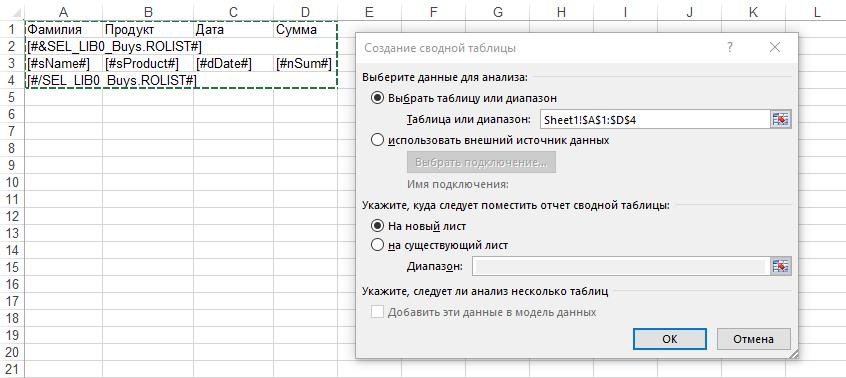846x378 pixels.
Task: Click the Сумма cell
Action: 305,30
